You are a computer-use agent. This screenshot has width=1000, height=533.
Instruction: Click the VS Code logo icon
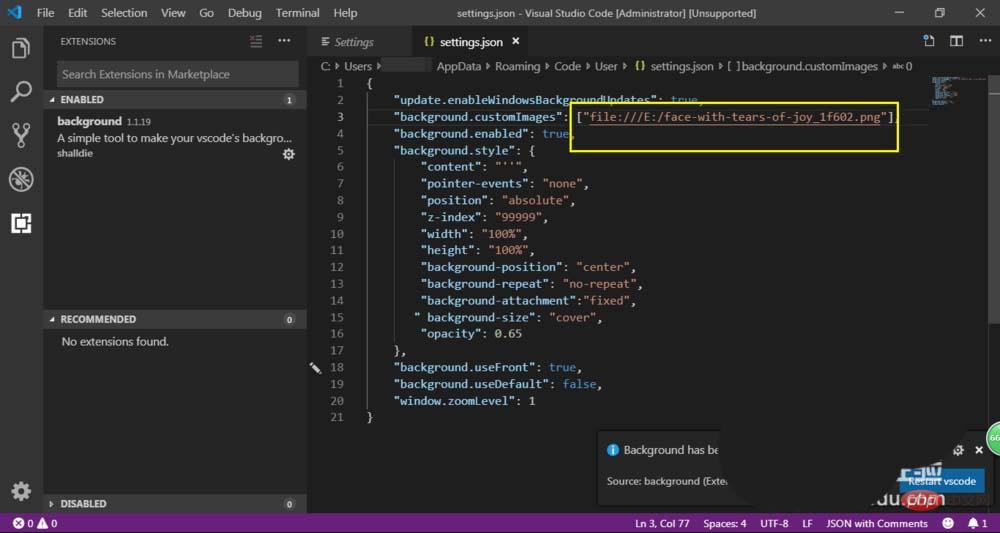15,13
